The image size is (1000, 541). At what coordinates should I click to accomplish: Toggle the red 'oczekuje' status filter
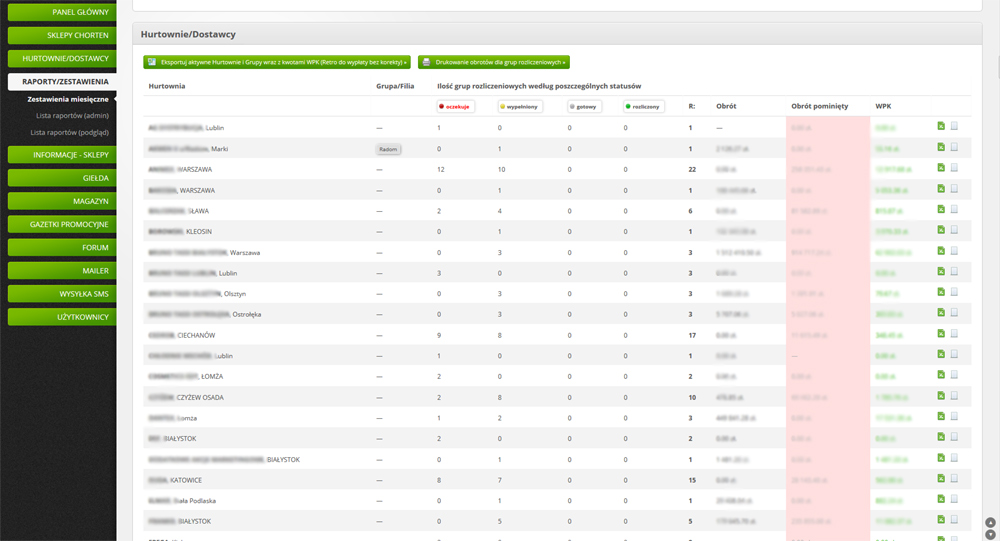(455, 106)
